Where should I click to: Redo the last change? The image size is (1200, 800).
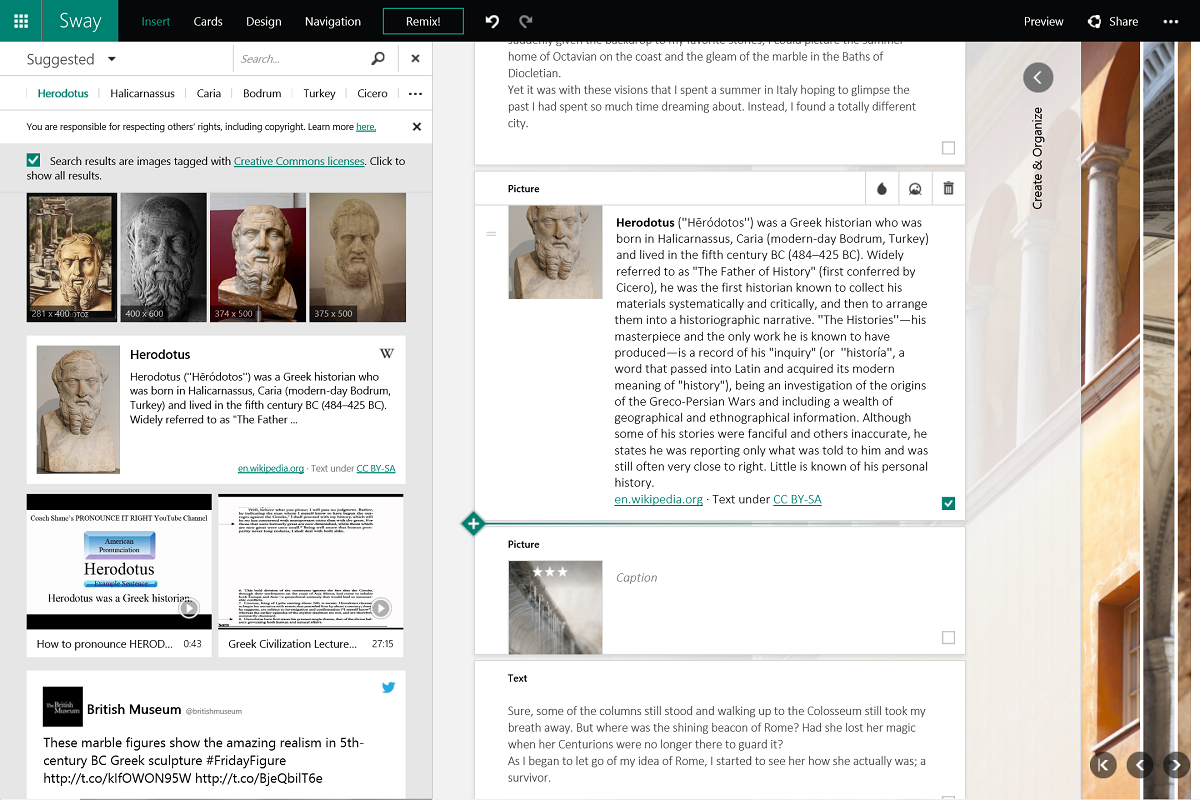524,20
